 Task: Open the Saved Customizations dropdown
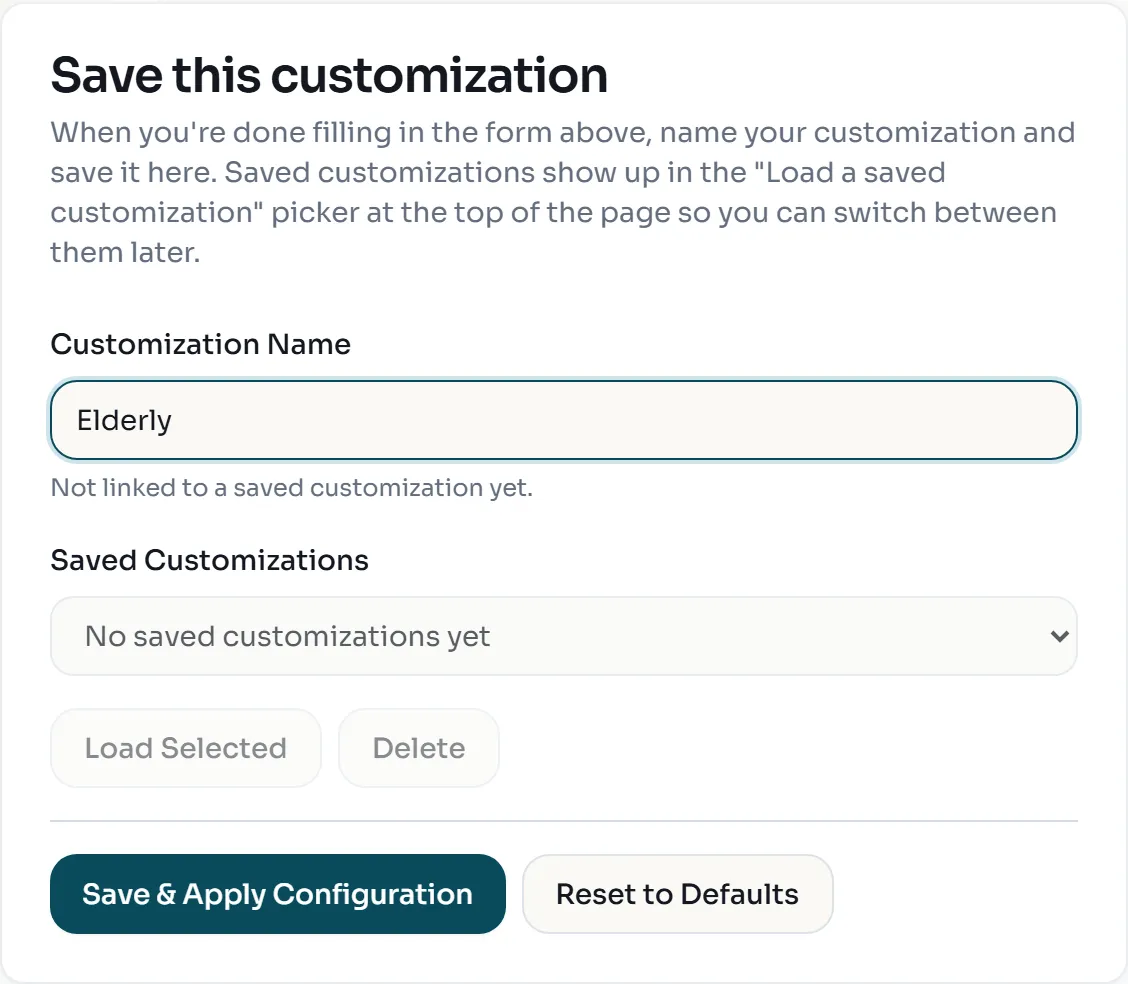tap(563, 636)
